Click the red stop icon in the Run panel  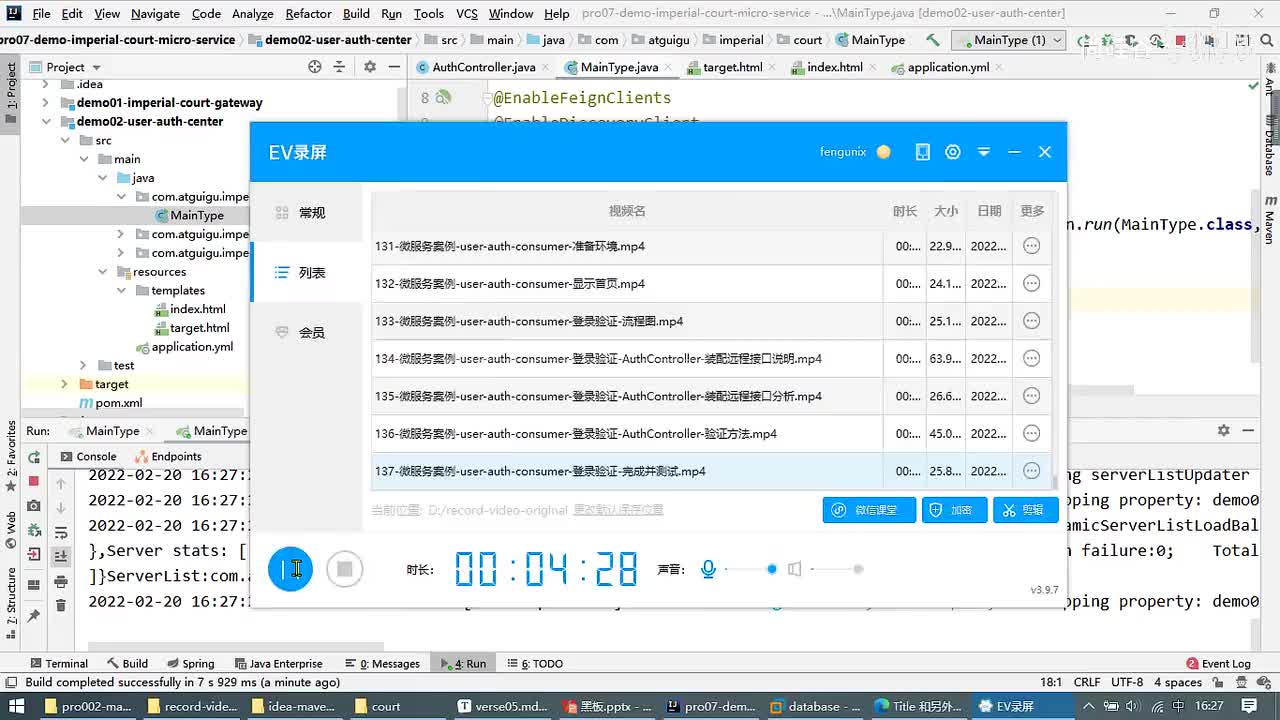tap(34, 482)
